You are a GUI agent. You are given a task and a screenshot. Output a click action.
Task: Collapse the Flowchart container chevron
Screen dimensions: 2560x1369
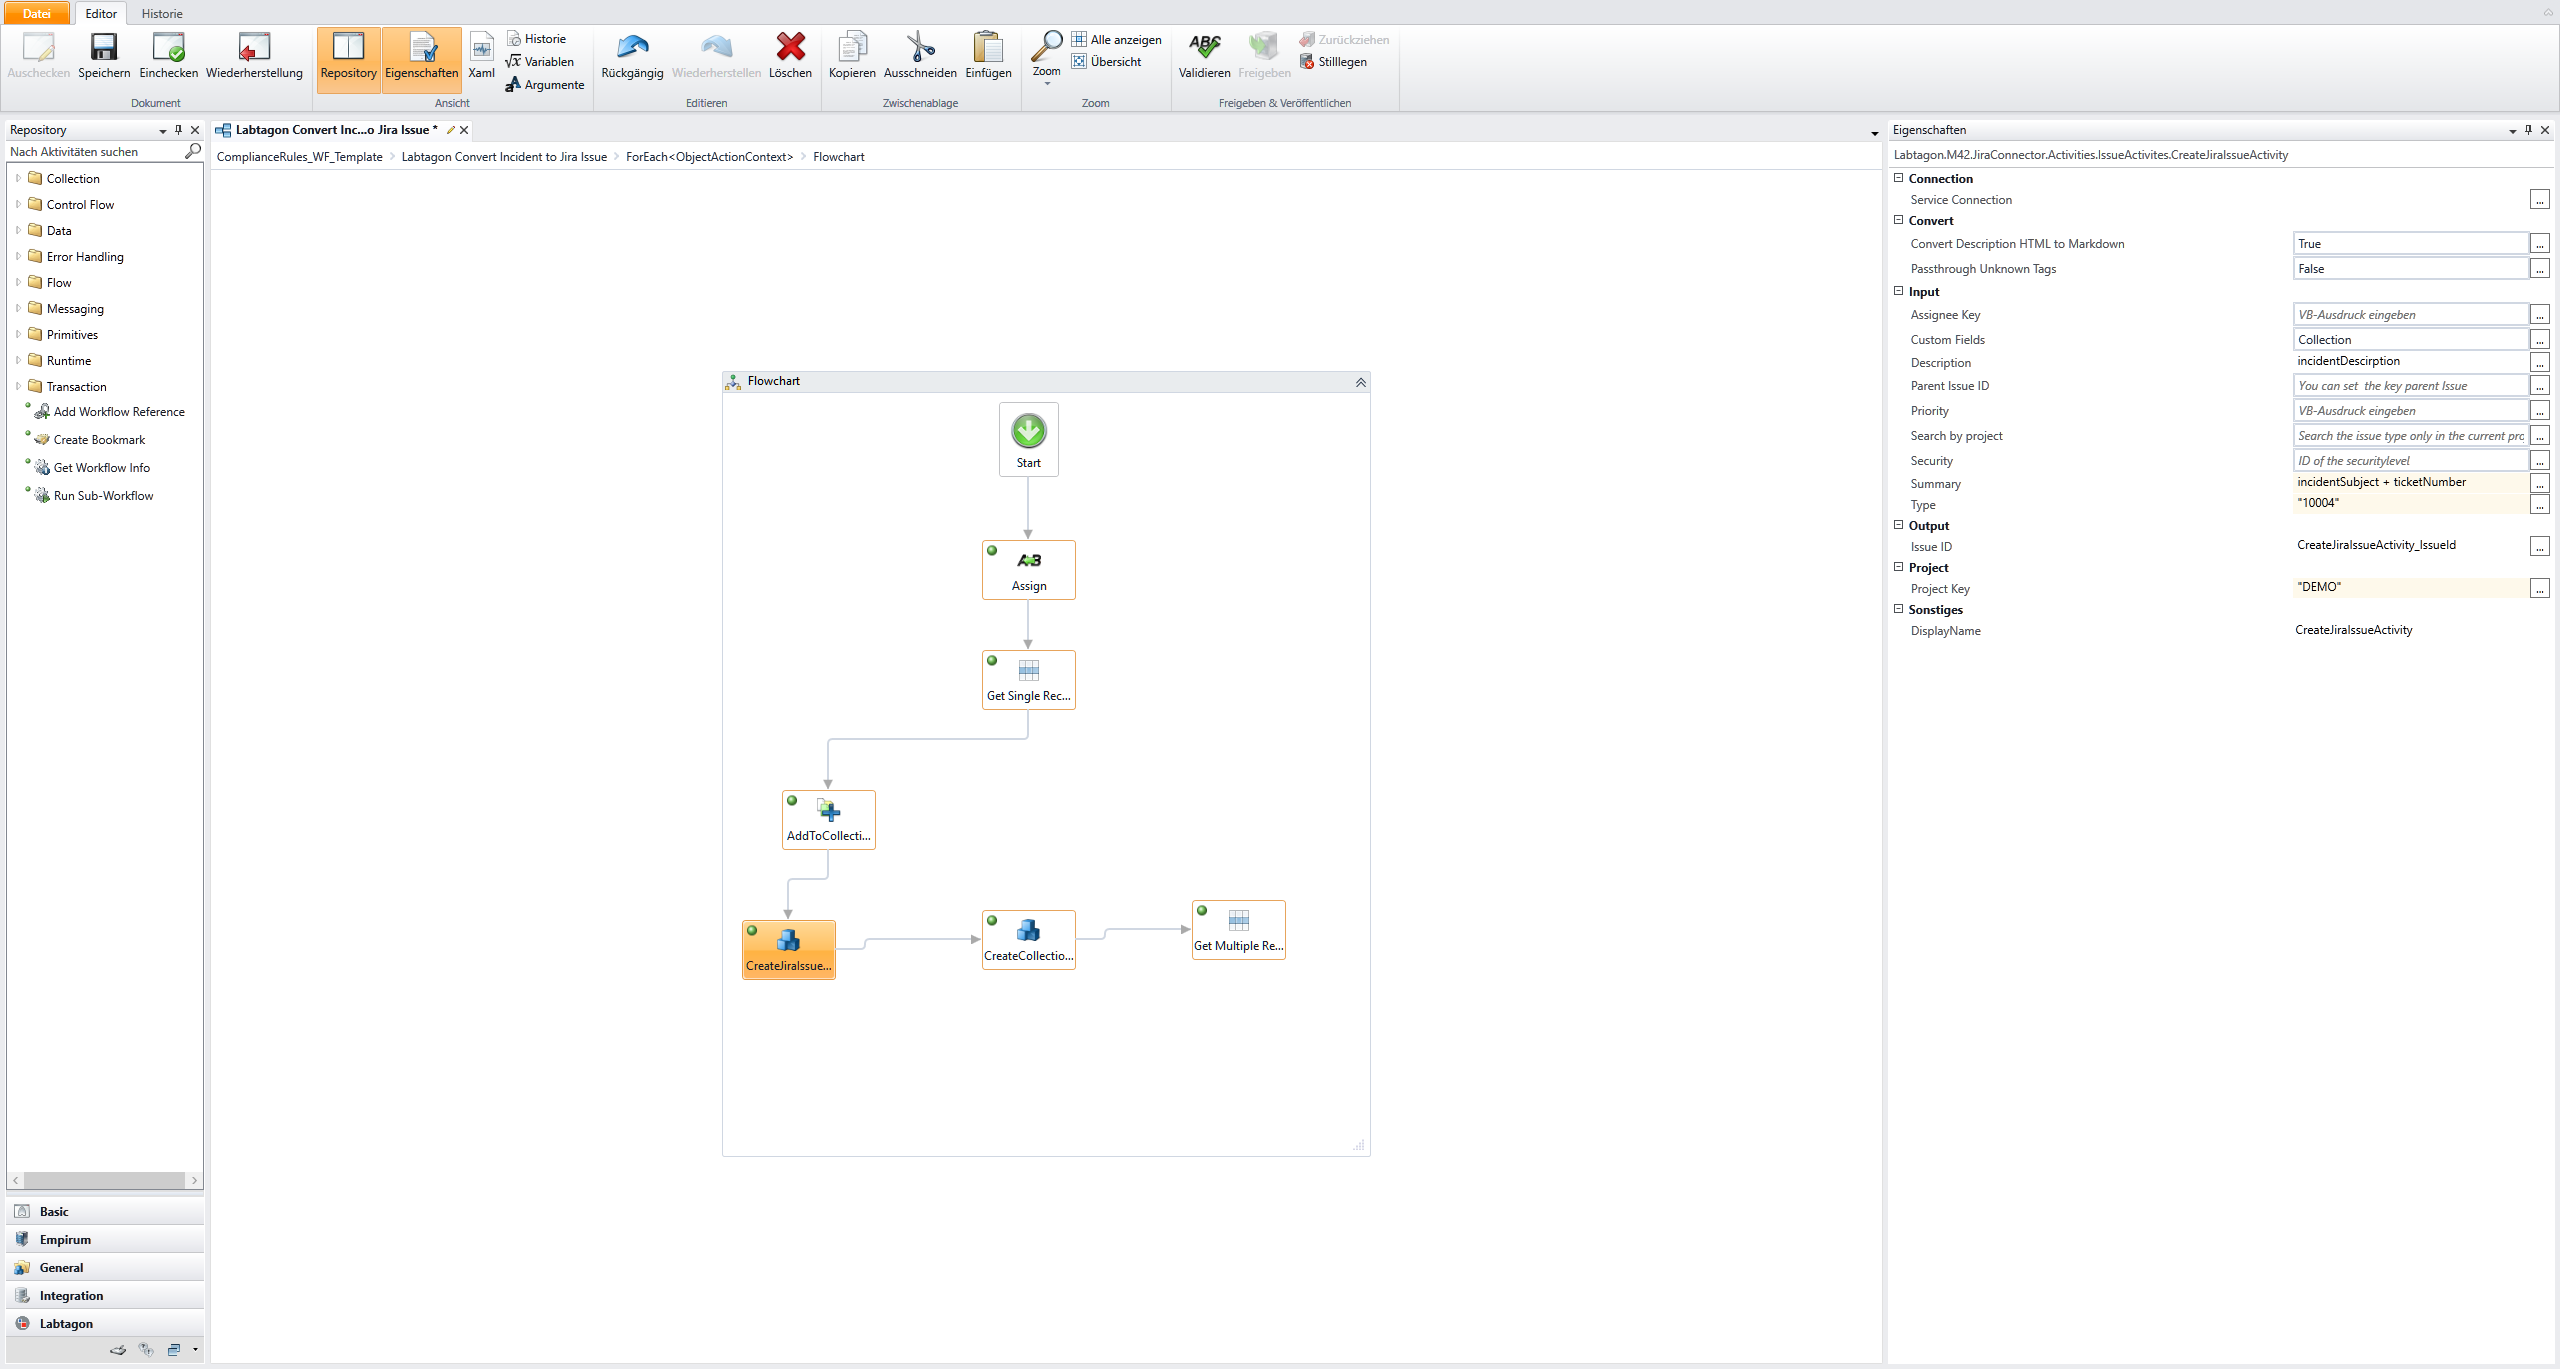click(1360, 382)
